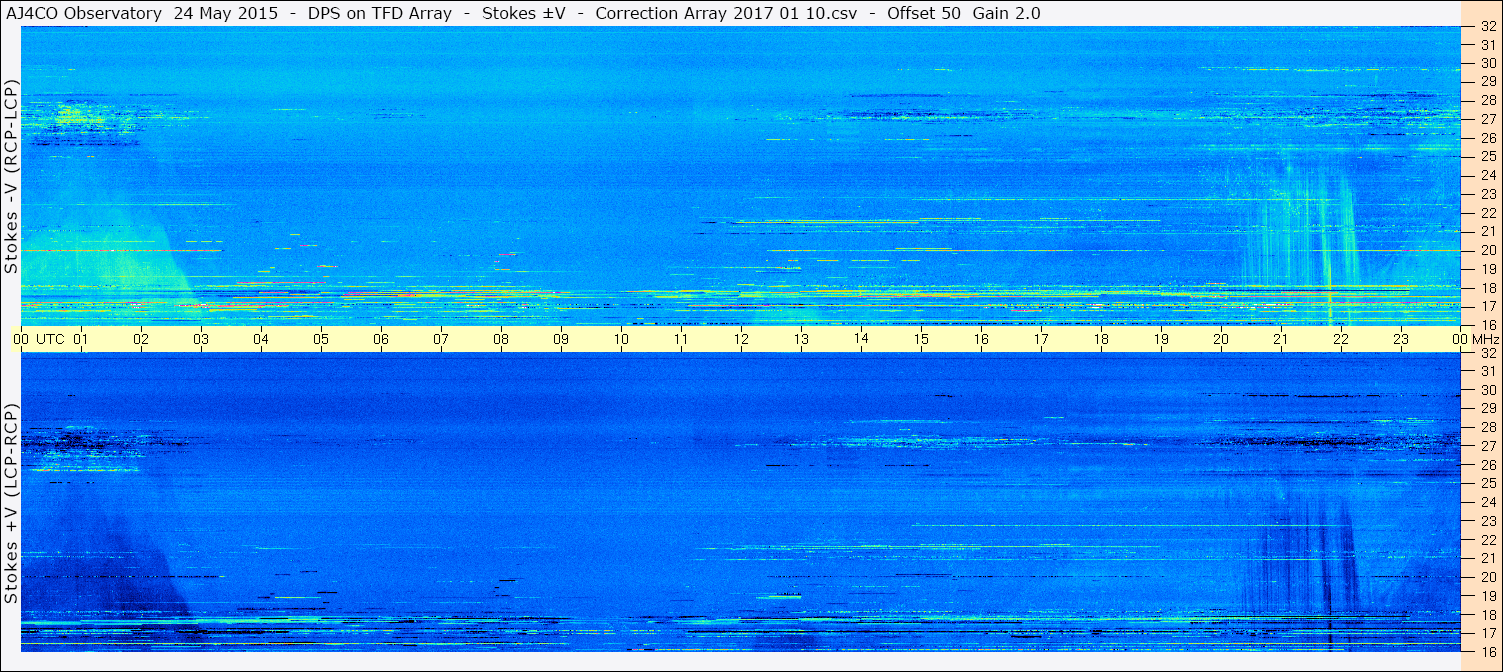Select the 18 hour marker on time axis
The width and height of the screenshot is (1503, 672).
coord(1101,339)
